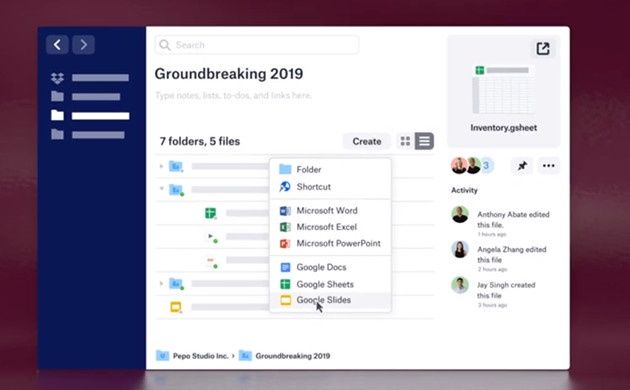630x390 pixels.
Task: Click Anthony Abate's avatar in Activity
Action: tap(460, 214)
